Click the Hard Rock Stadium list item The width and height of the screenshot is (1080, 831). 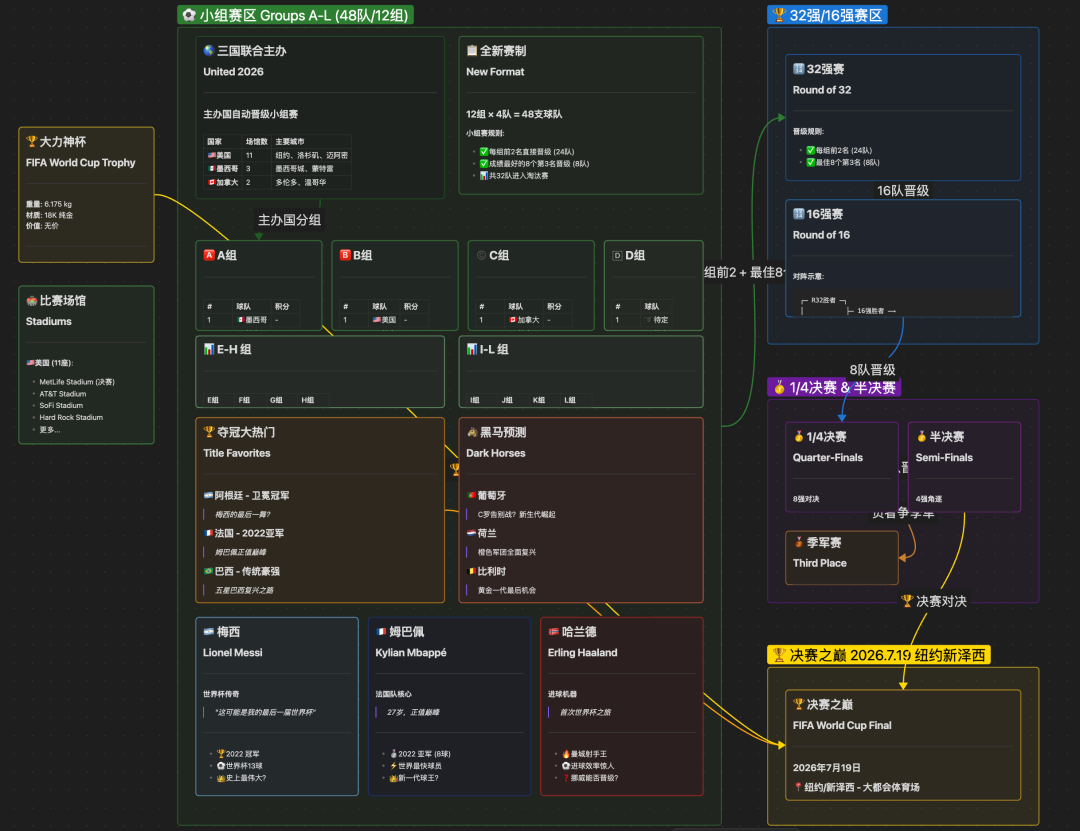pos(71,417)
